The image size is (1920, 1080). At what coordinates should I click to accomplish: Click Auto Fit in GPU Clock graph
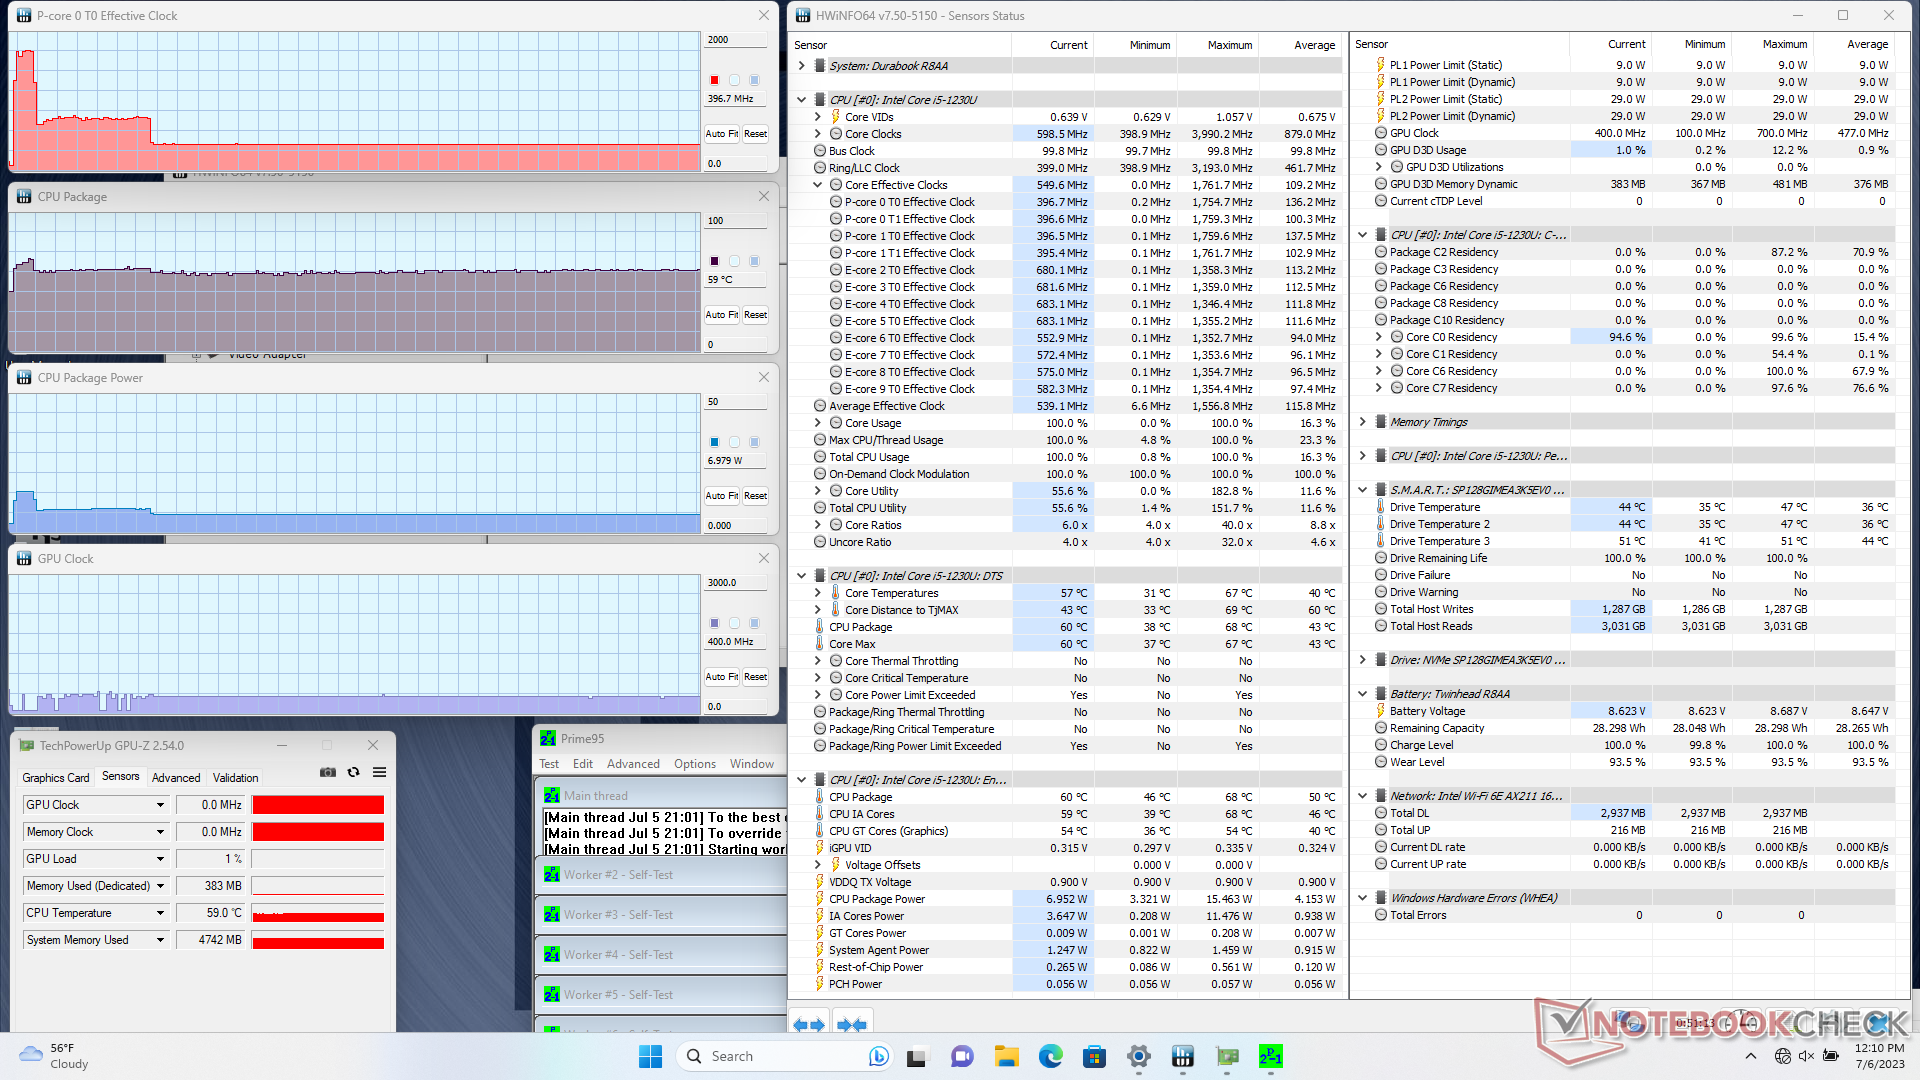click(x=722, y=677)
